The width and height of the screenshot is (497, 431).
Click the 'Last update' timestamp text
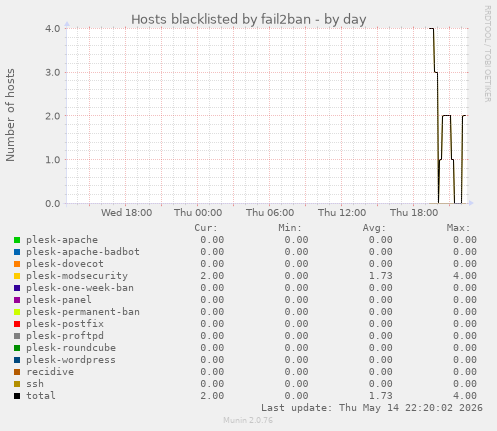pyautogui.click(x=372, y=408)
